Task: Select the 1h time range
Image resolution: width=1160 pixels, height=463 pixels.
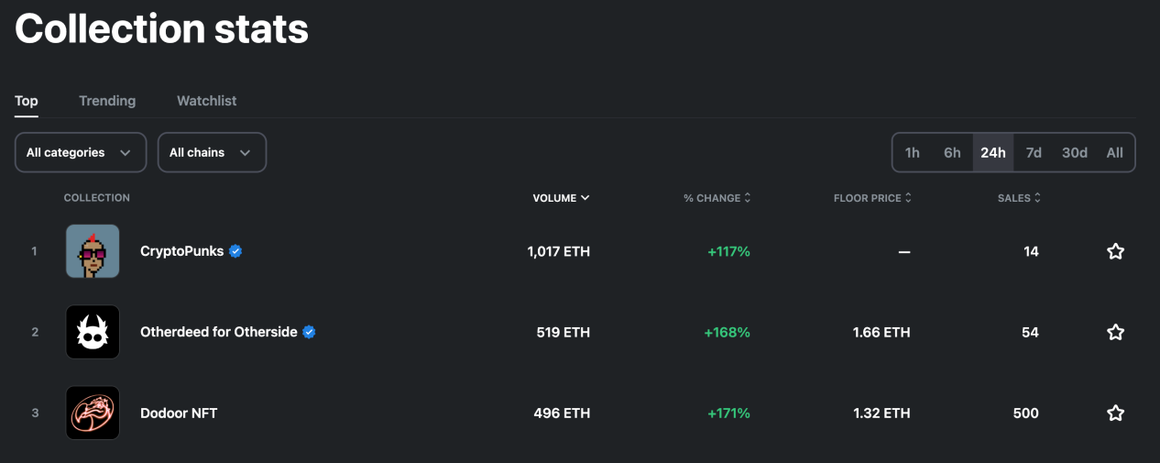Action: click(x=912, y=152)
